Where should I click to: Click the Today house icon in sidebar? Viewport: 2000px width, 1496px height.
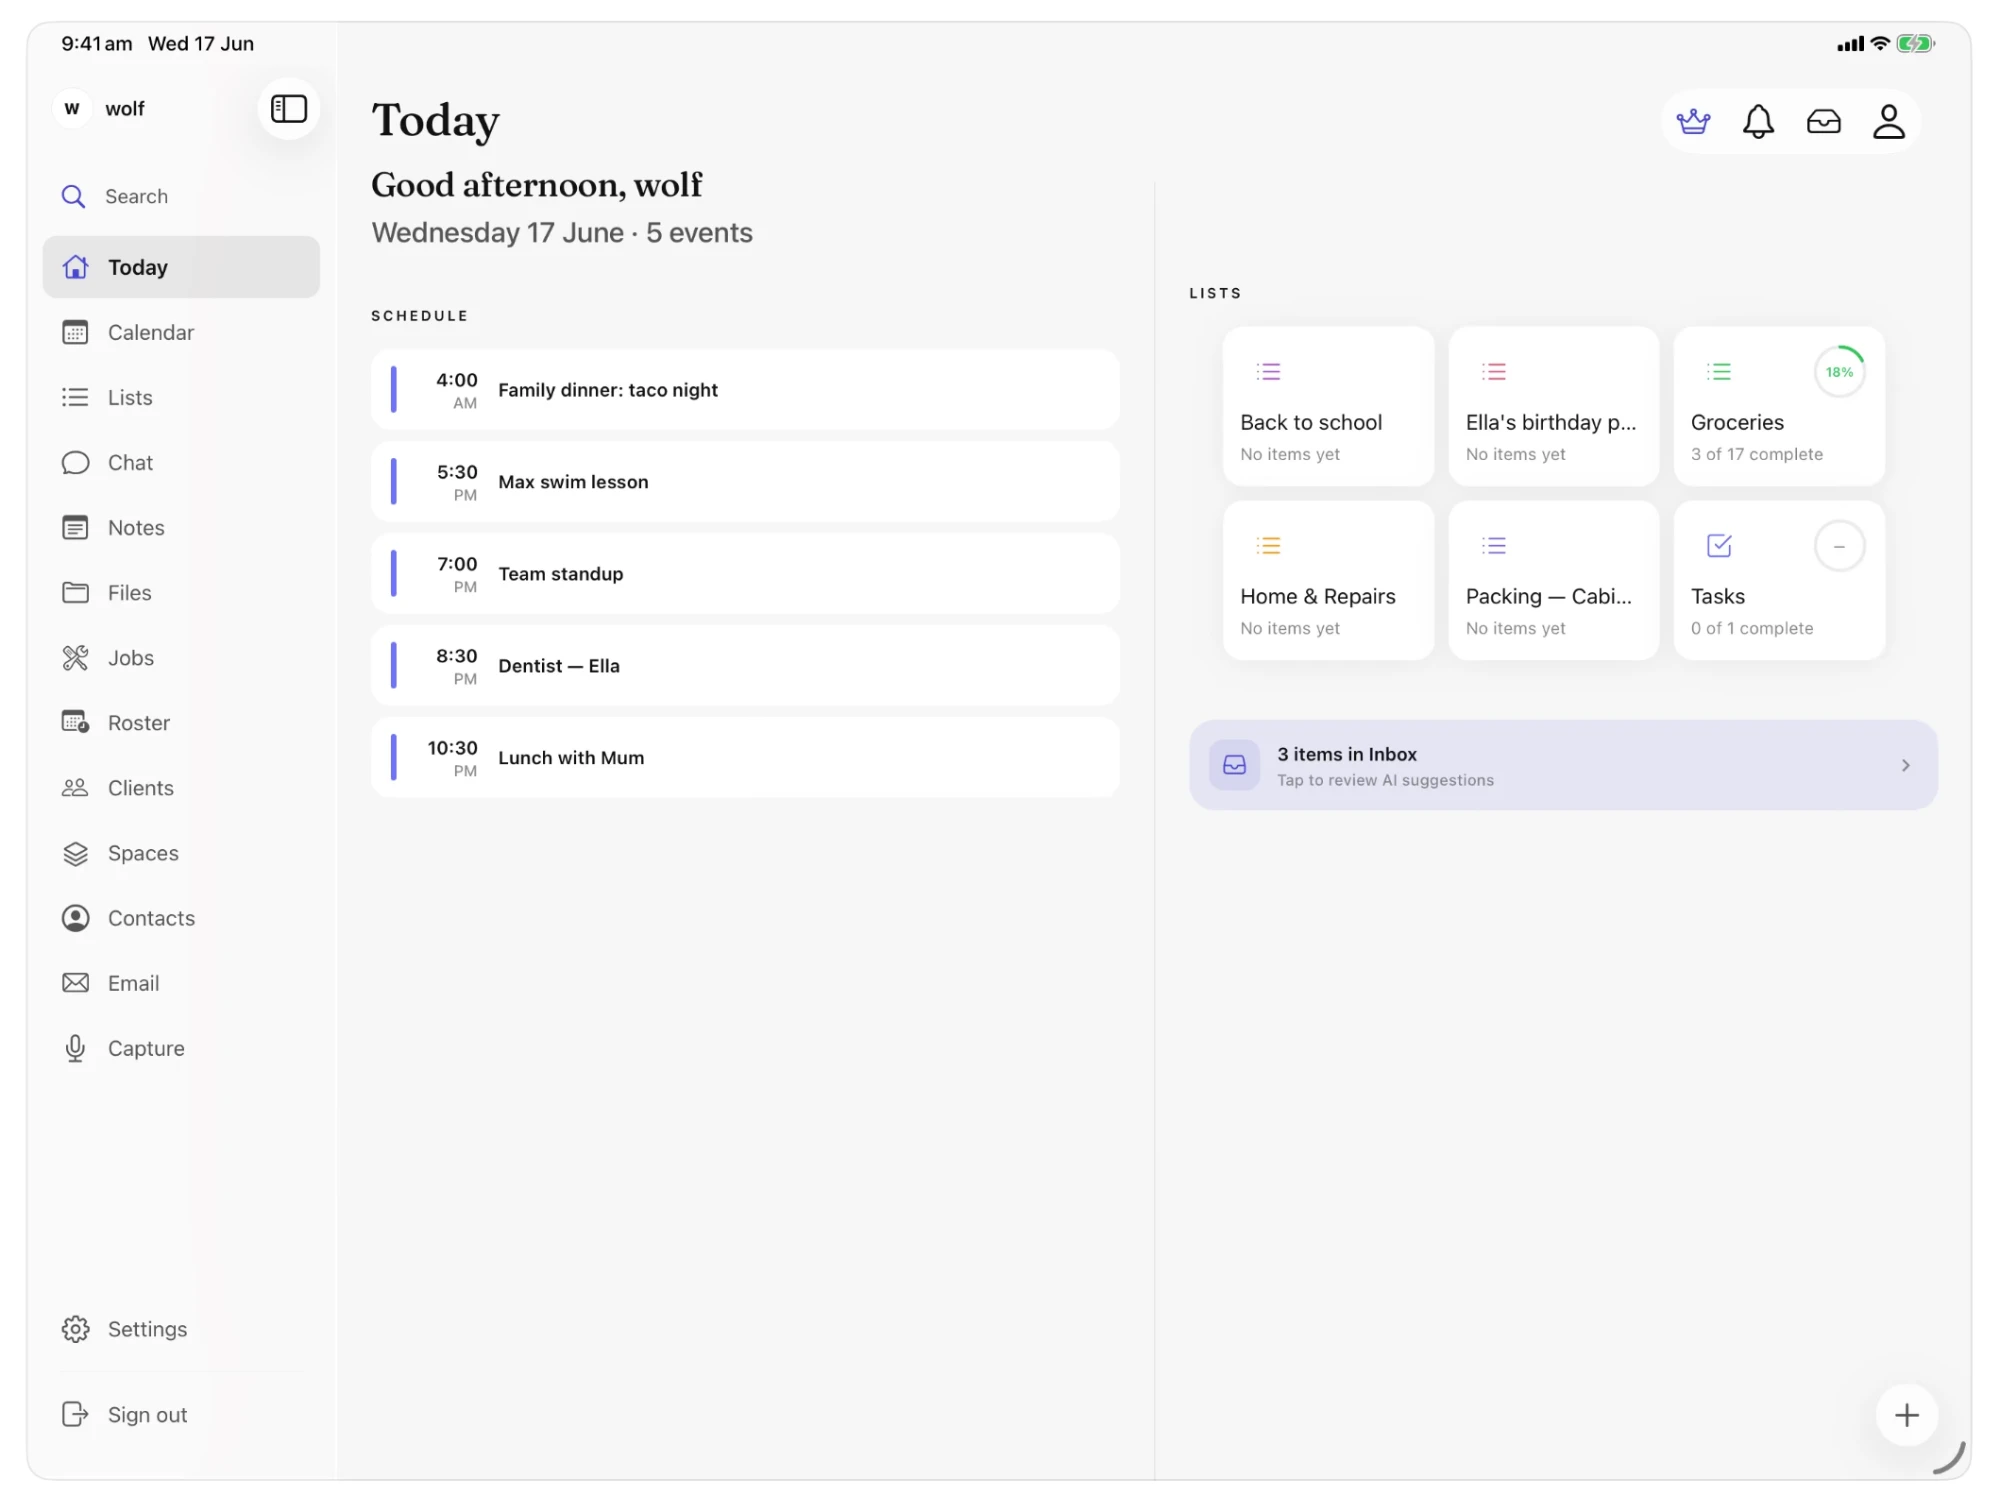point(75,267)
